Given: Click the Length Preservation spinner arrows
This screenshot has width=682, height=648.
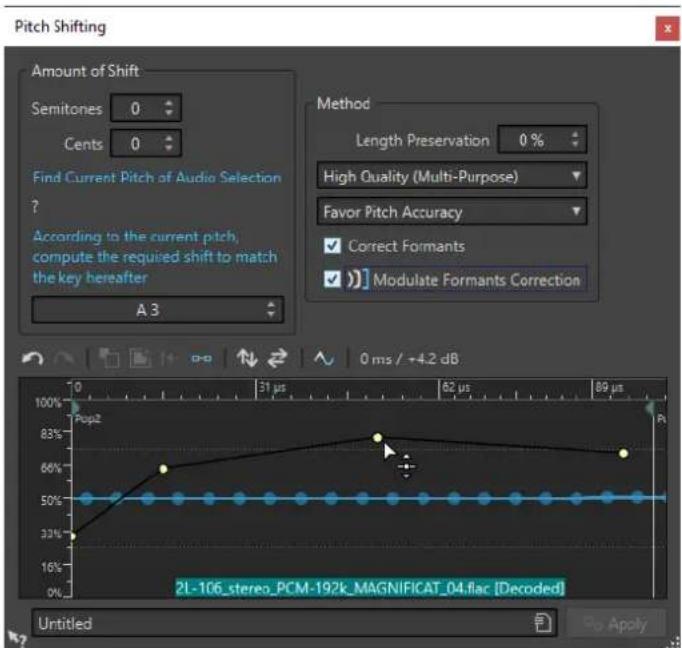Looking at the screenshot, I should point(575,140).
